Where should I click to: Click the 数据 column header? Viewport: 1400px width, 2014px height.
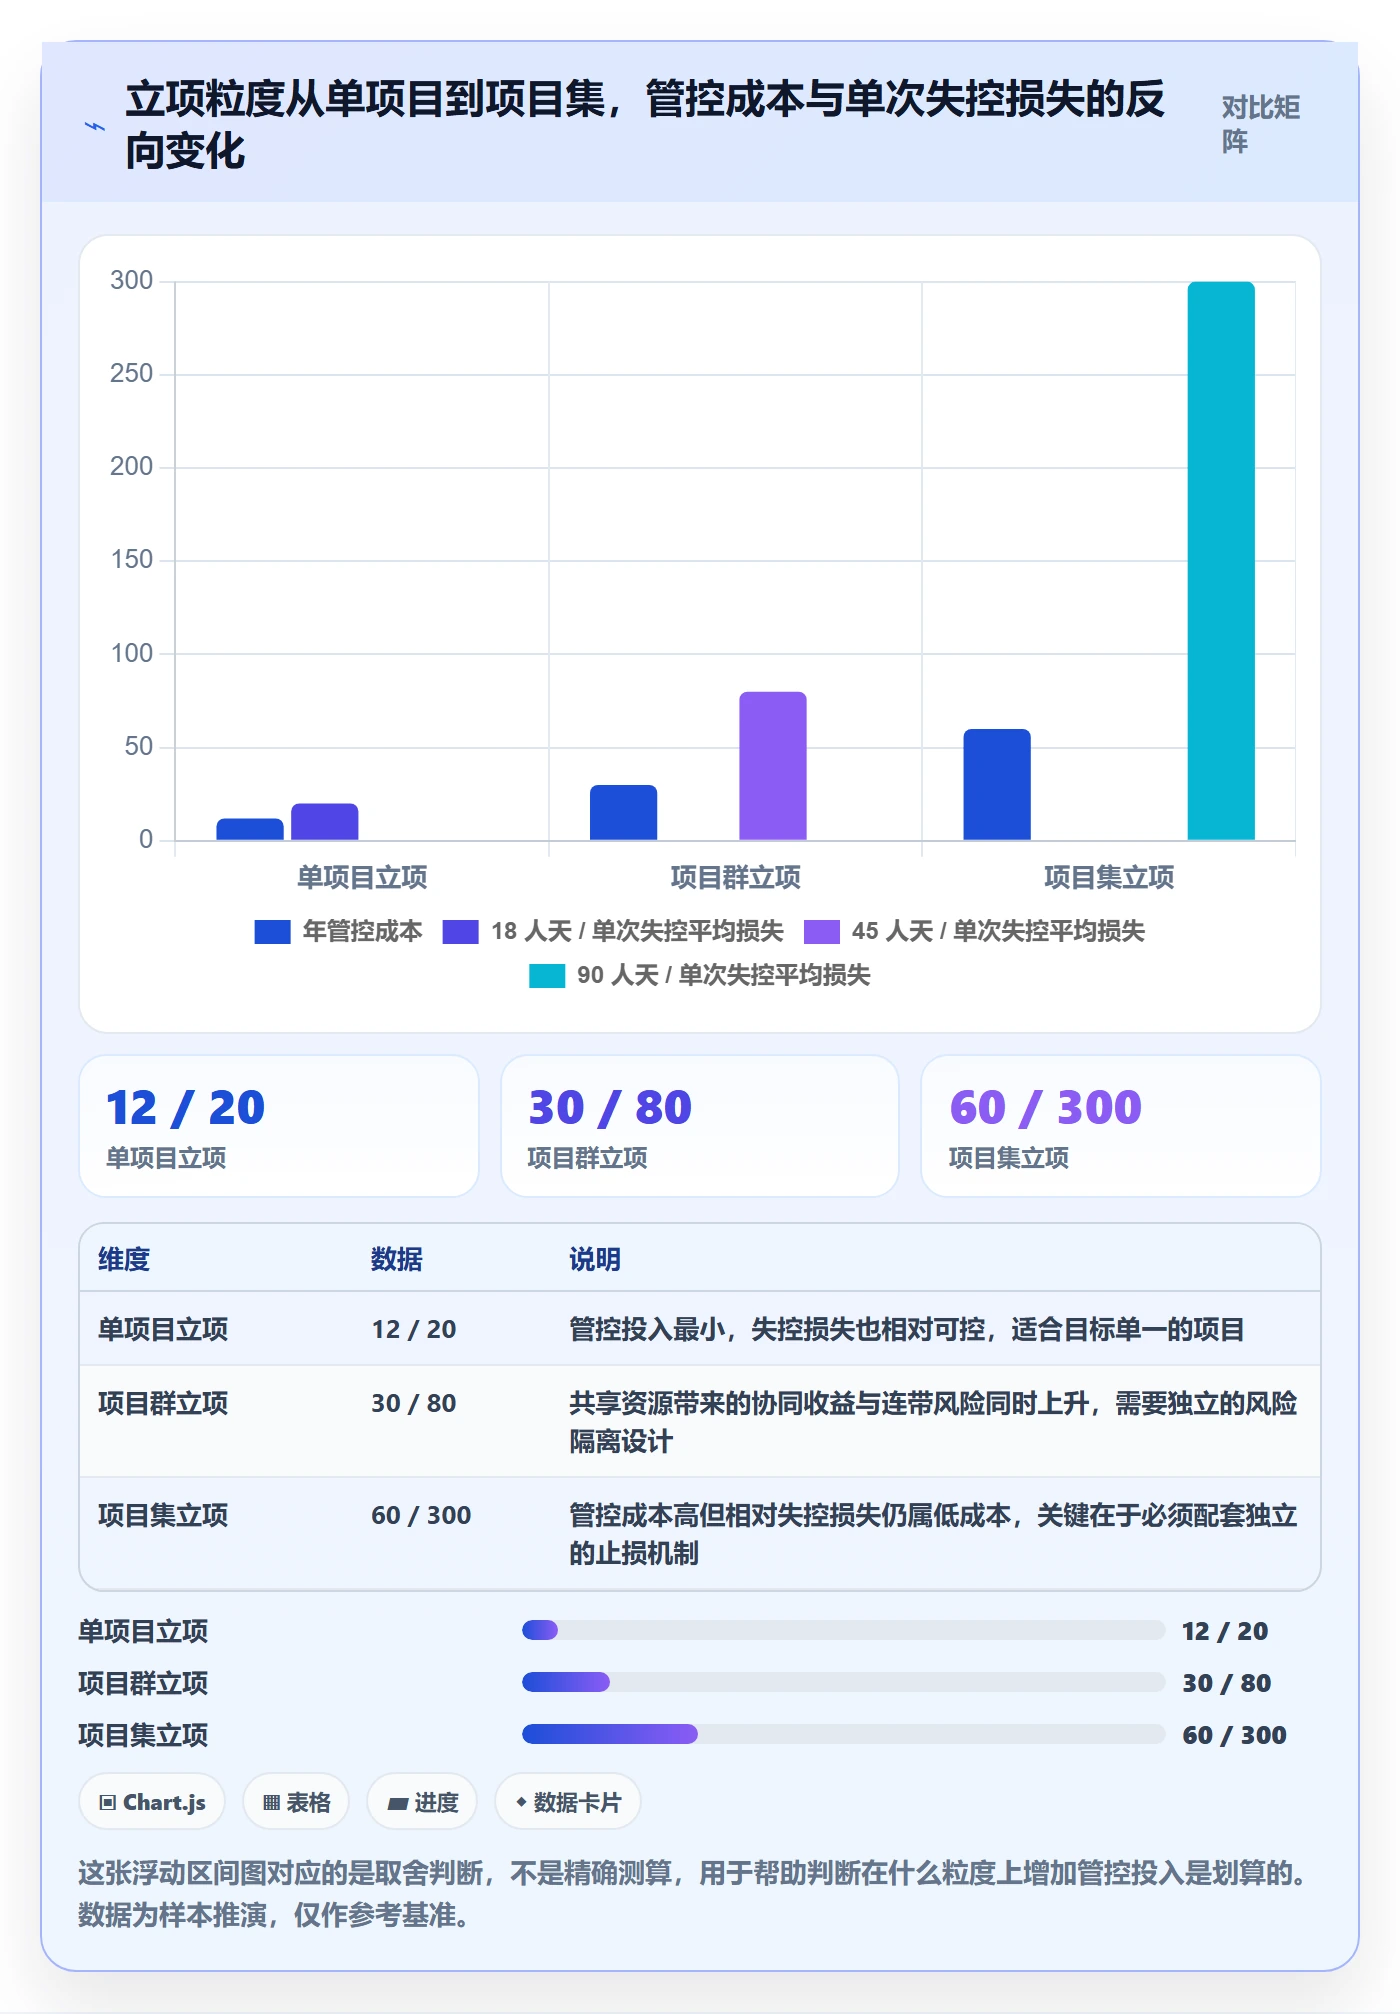coord(397,1260)
